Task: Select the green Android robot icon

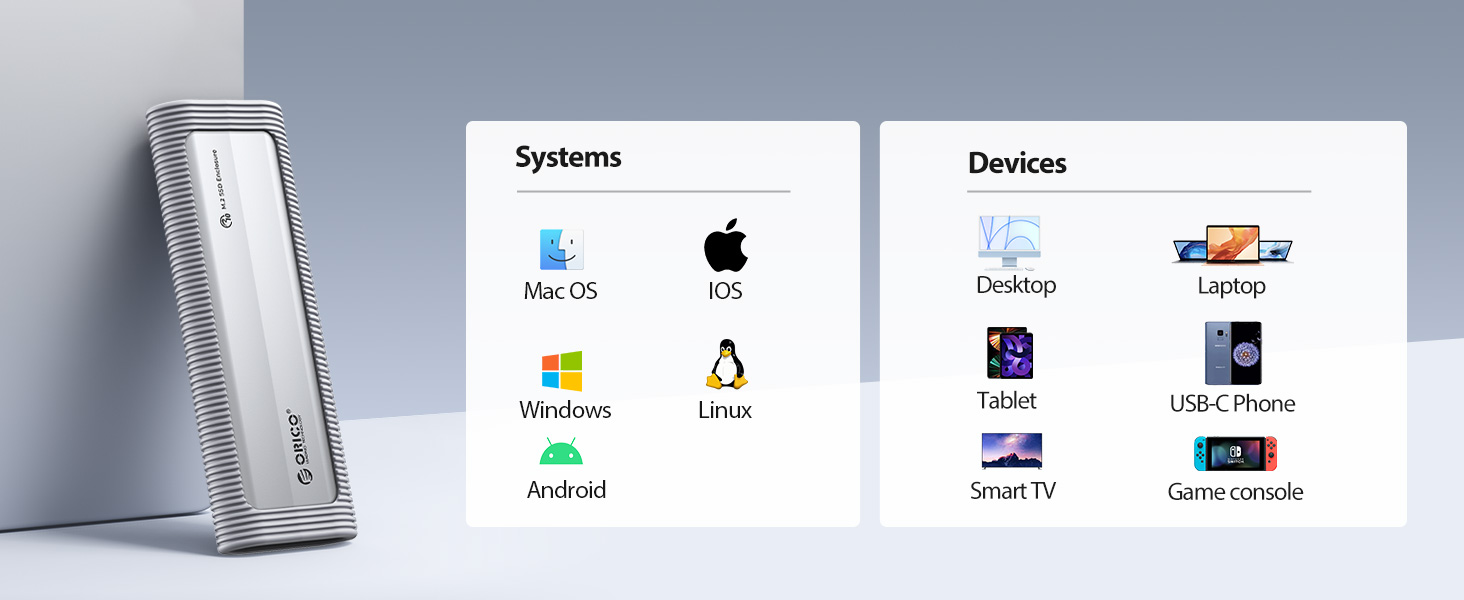Action: 561,451
